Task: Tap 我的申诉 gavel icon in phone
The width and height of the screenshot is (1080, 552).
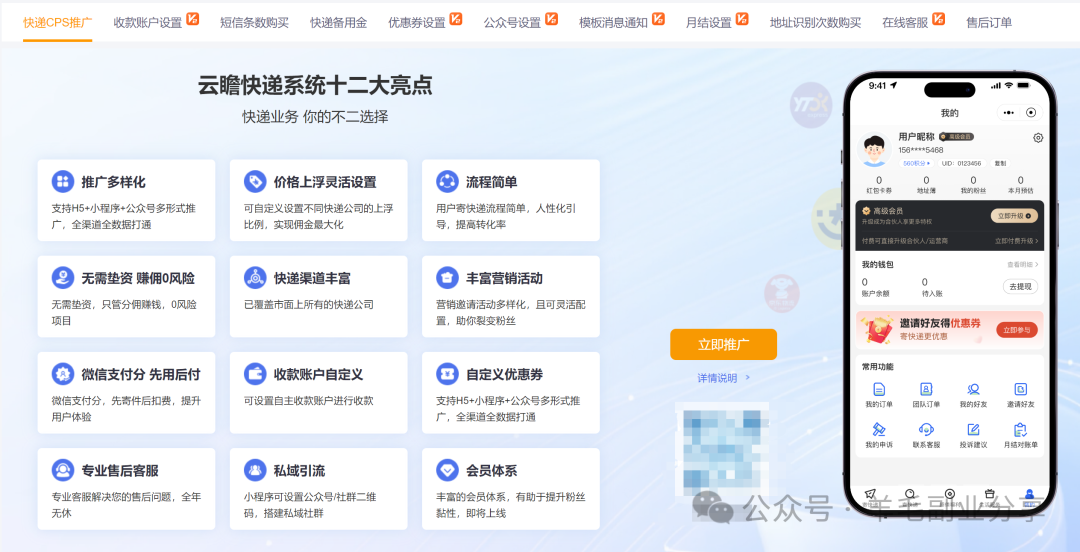Action: (879, 429)
